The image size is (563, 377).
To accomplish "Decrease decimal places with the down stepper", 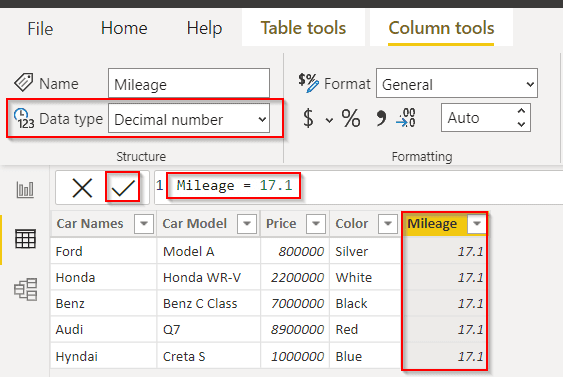I will (x=521, y=124).
